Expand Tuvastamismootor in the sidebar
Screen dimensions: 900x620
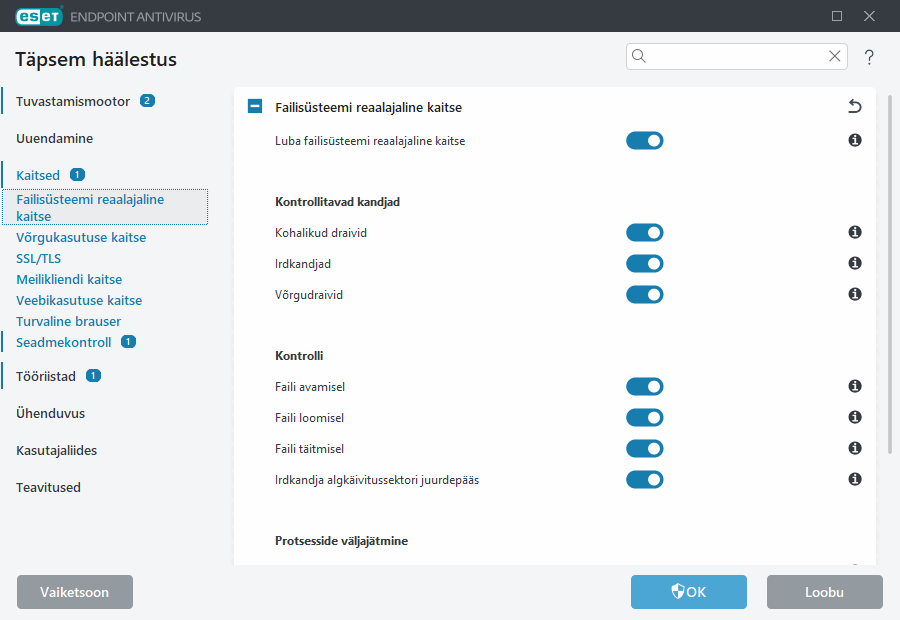[x=73, y=101]
